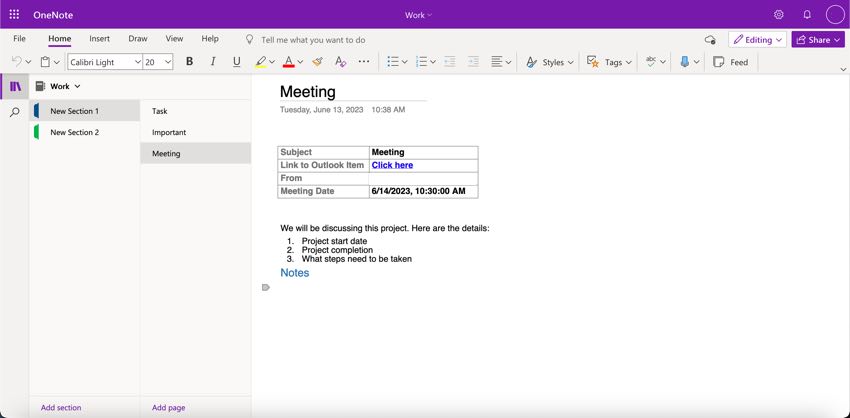The width and height of the screenshot is (850, 418).
Task: Open the Important page
Action: pos(195,132)
